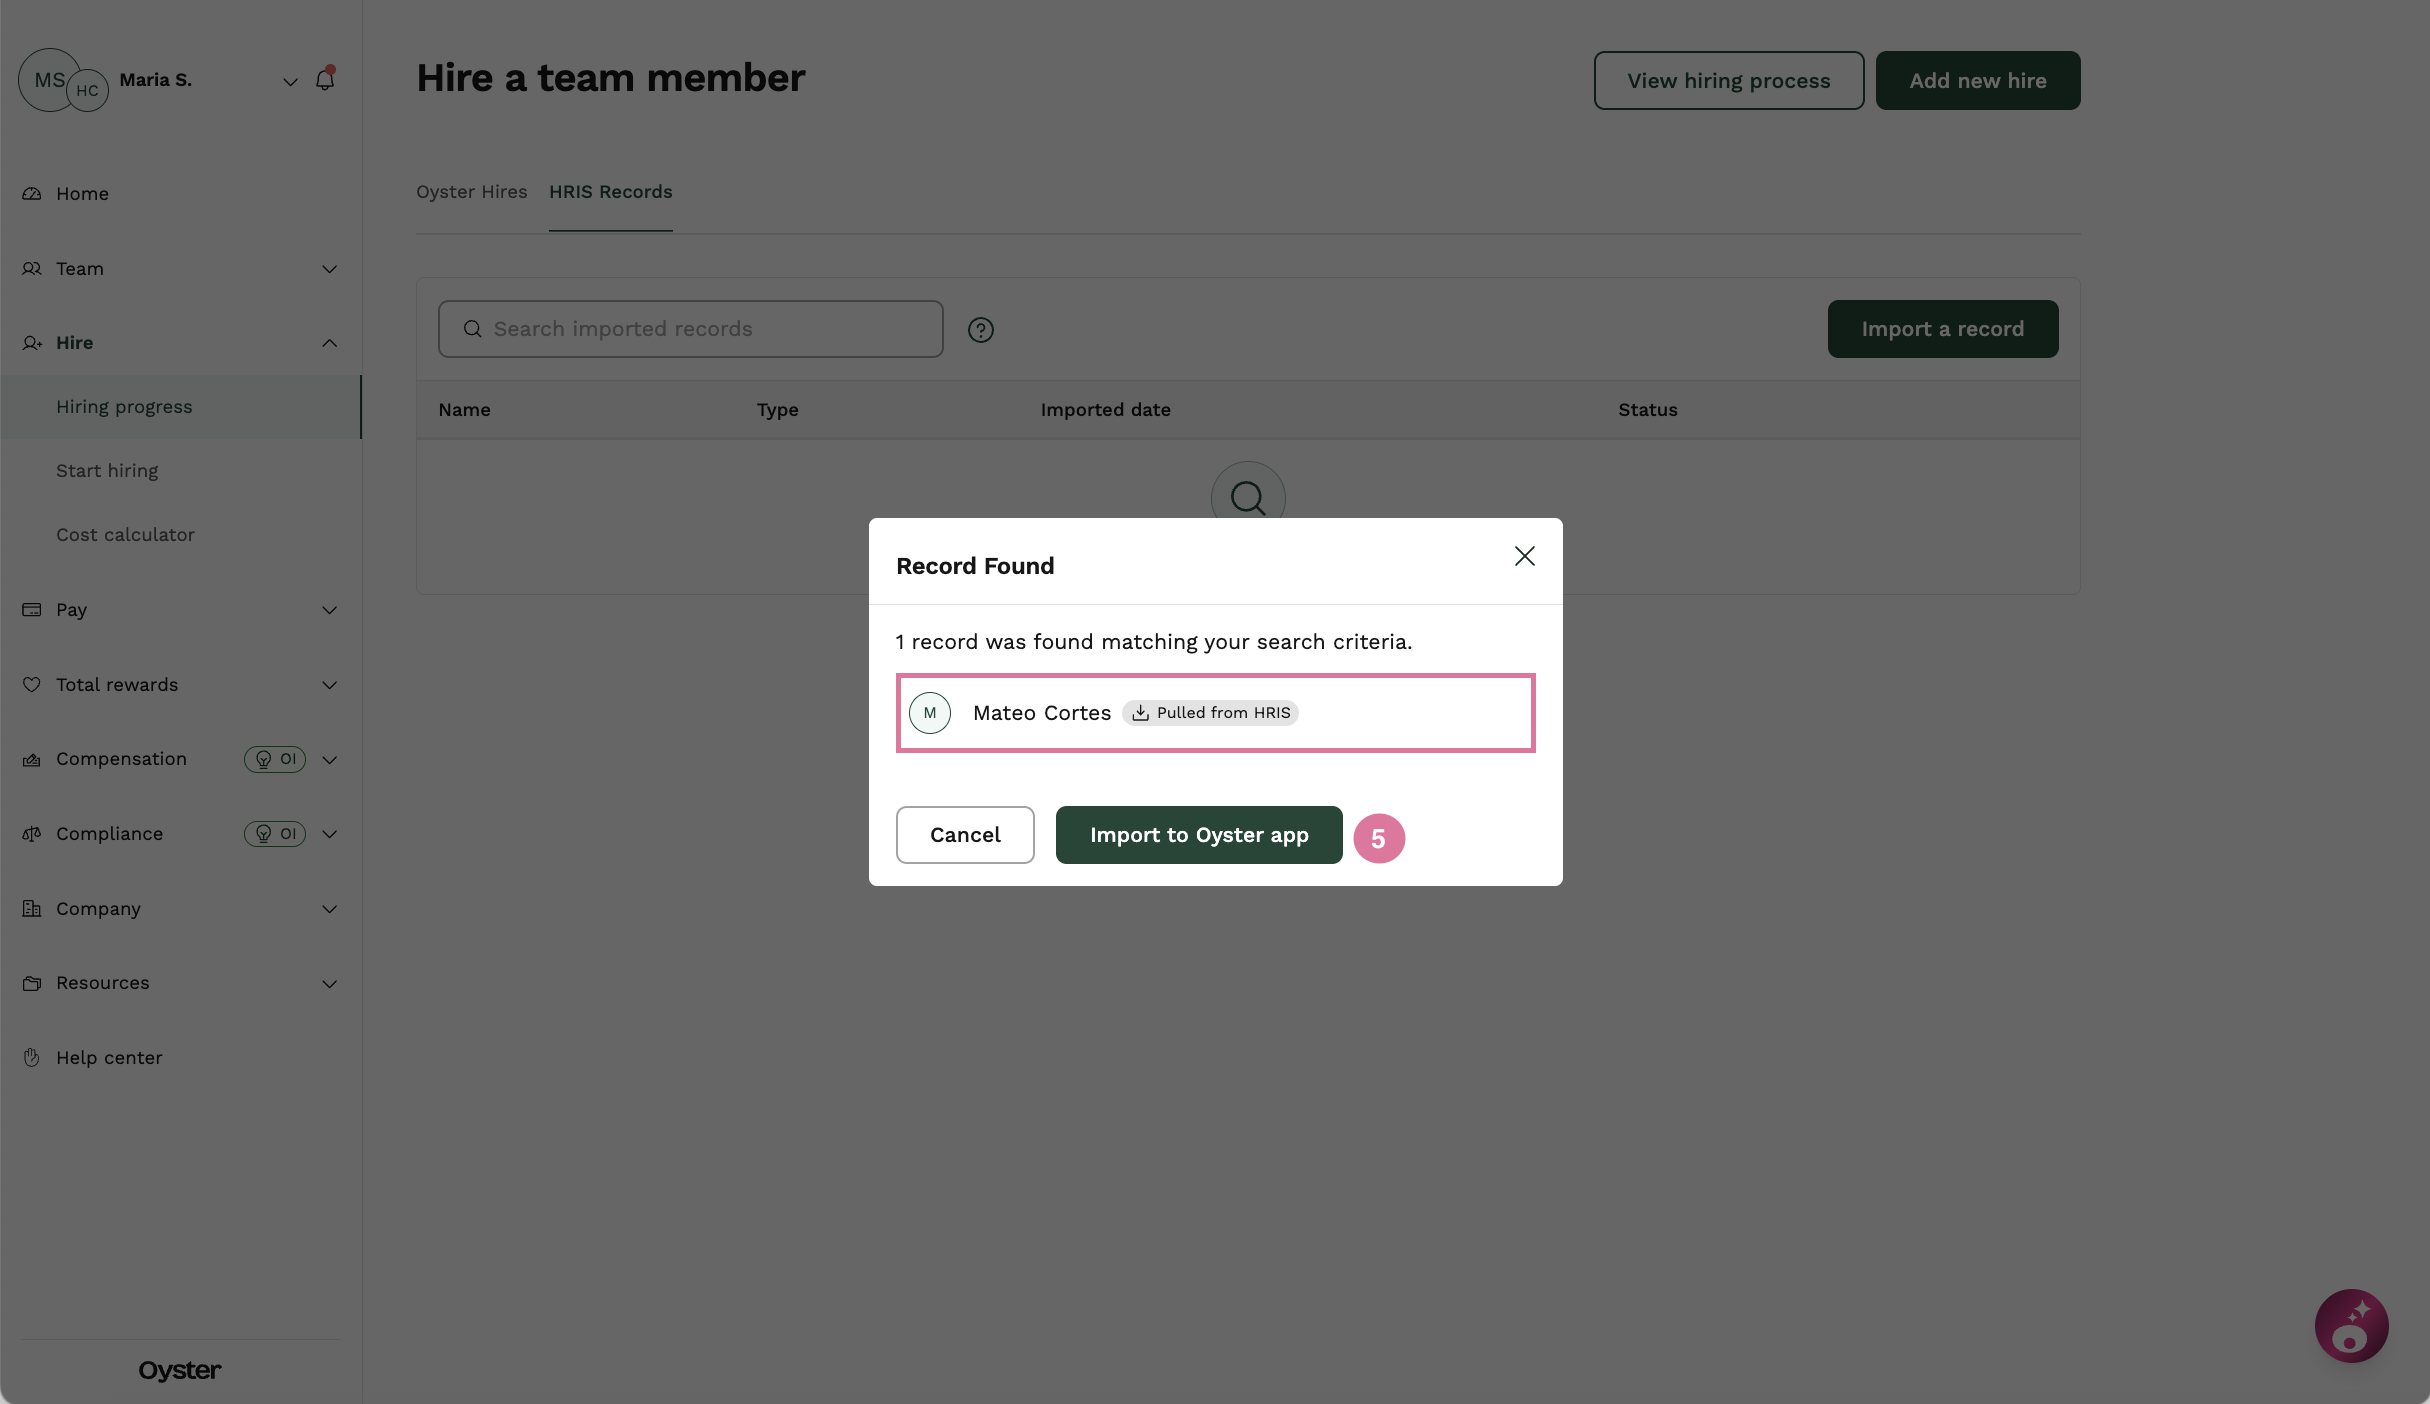Select the Total rewards heart icon
The image size is (2430, 1404).
(31, 684)
